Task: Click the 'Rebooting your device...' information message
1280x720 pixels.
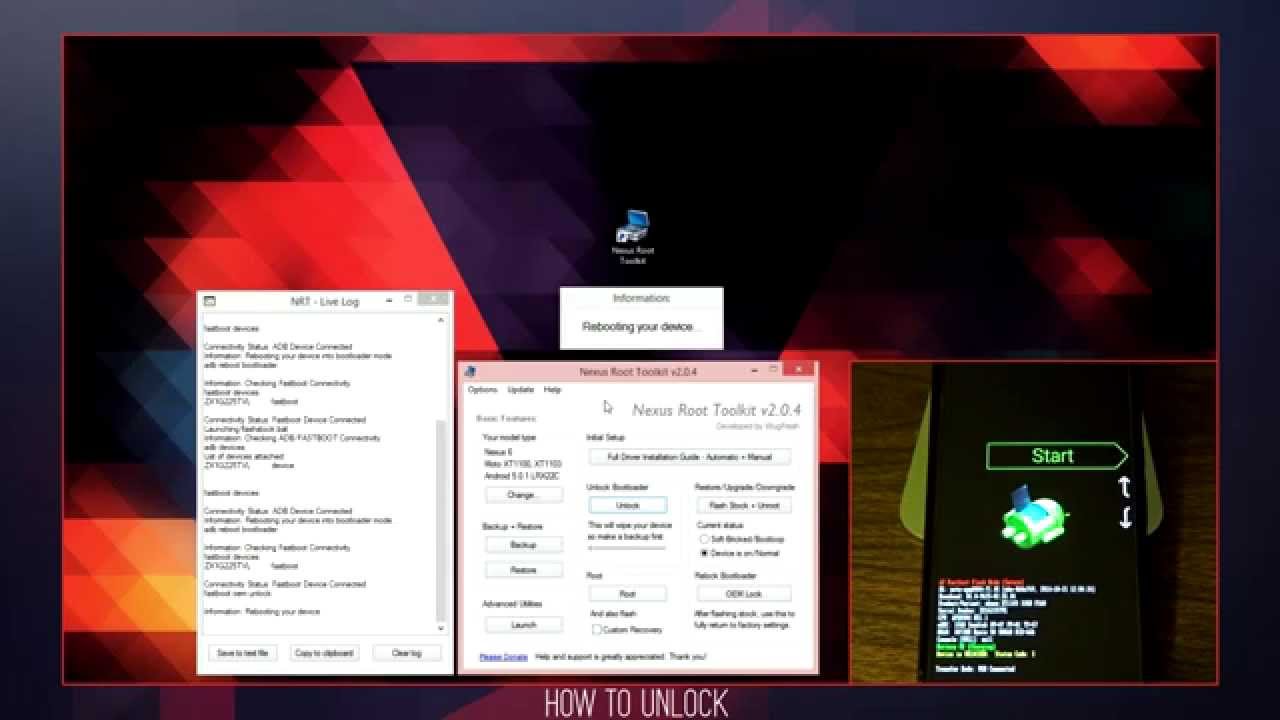Action: pos(639,327)
